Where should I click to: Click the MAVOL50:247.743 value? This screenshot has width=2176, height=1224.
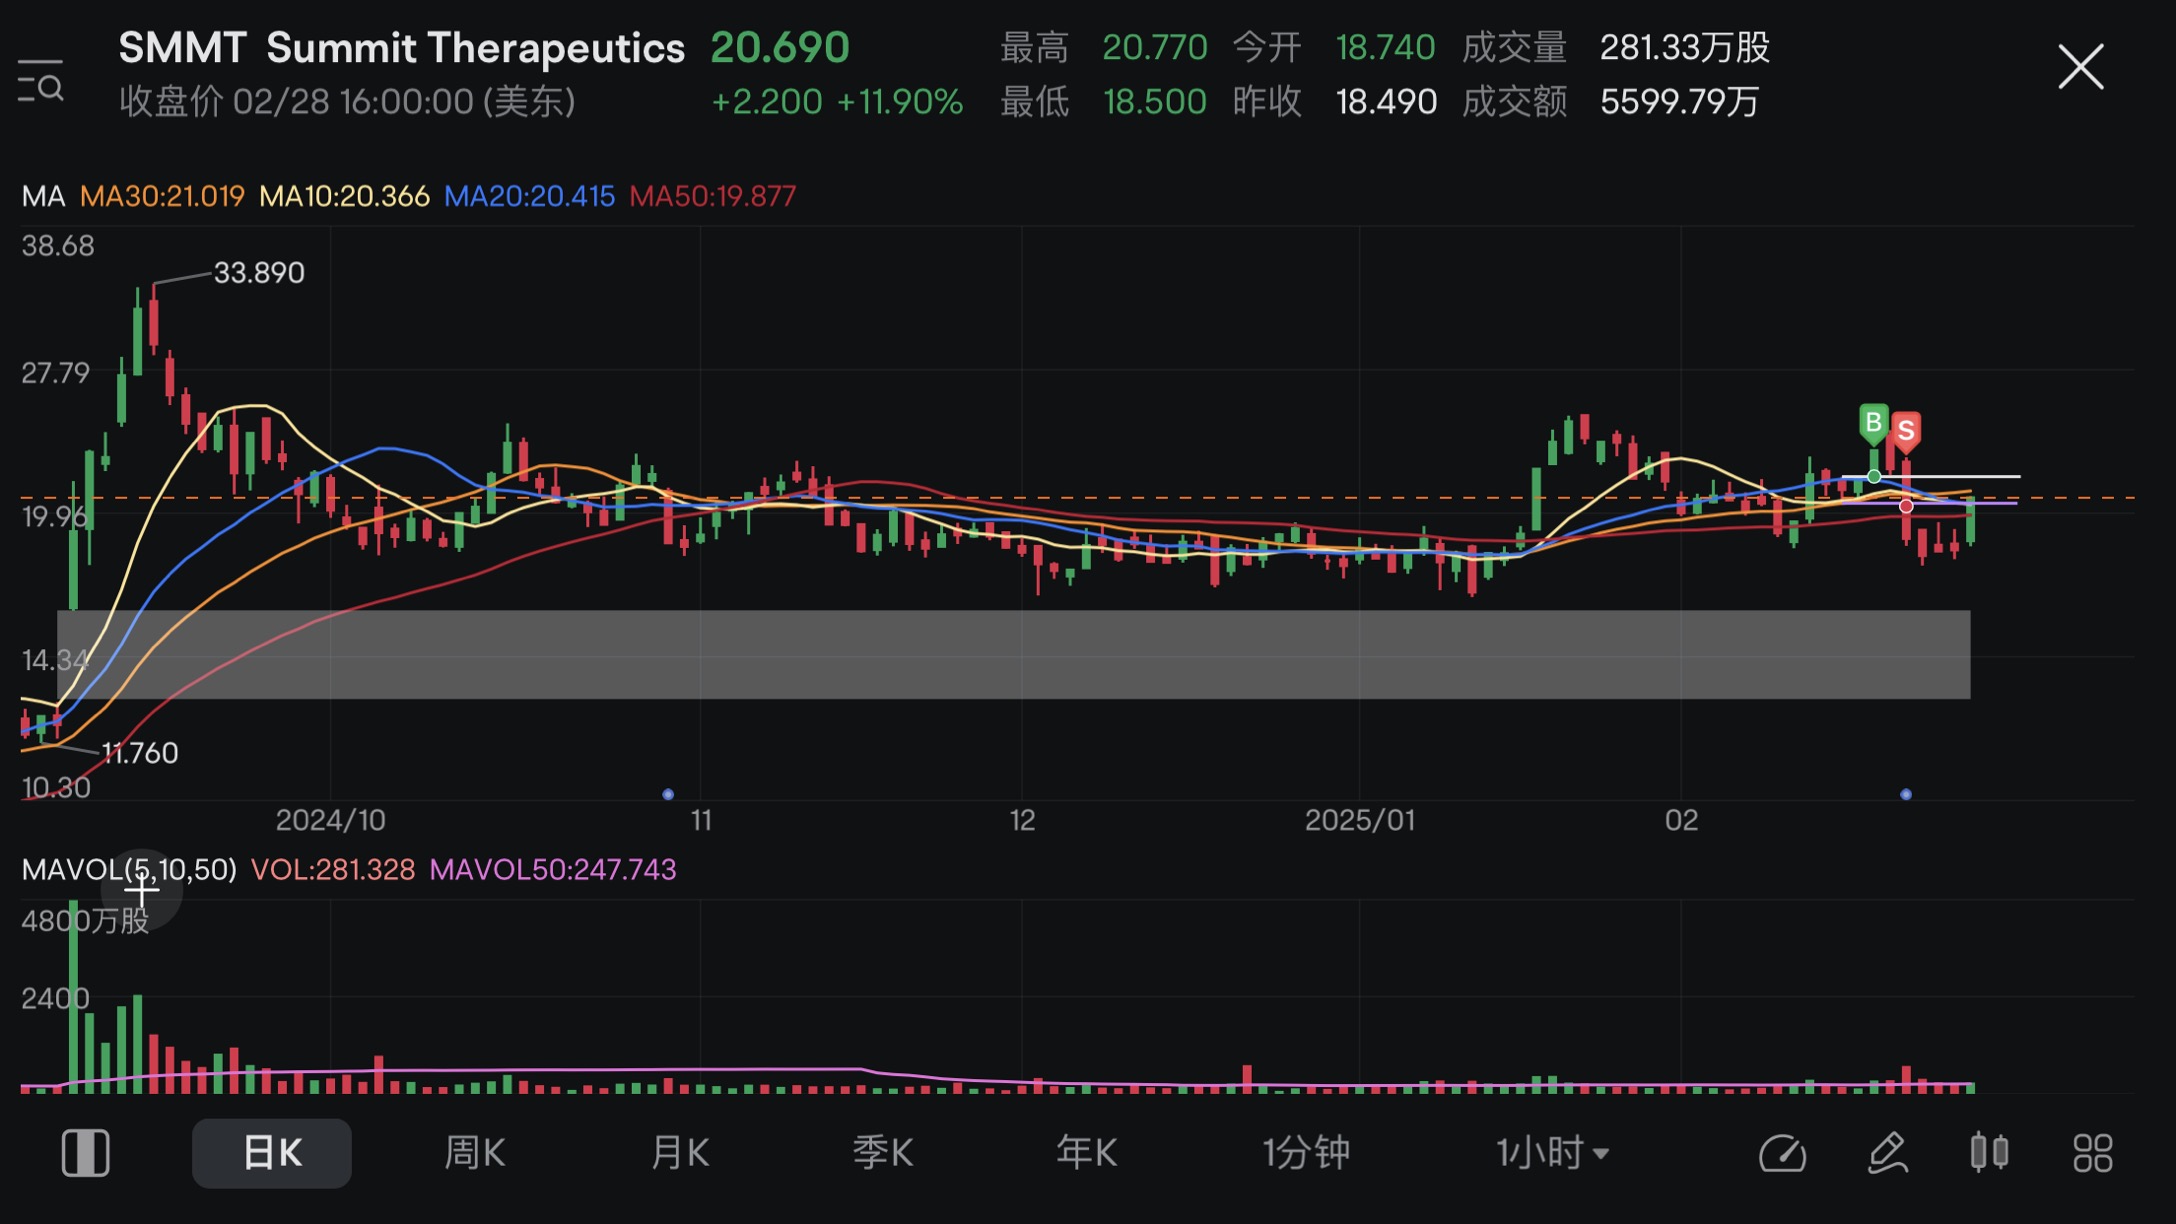pos(553,869)
